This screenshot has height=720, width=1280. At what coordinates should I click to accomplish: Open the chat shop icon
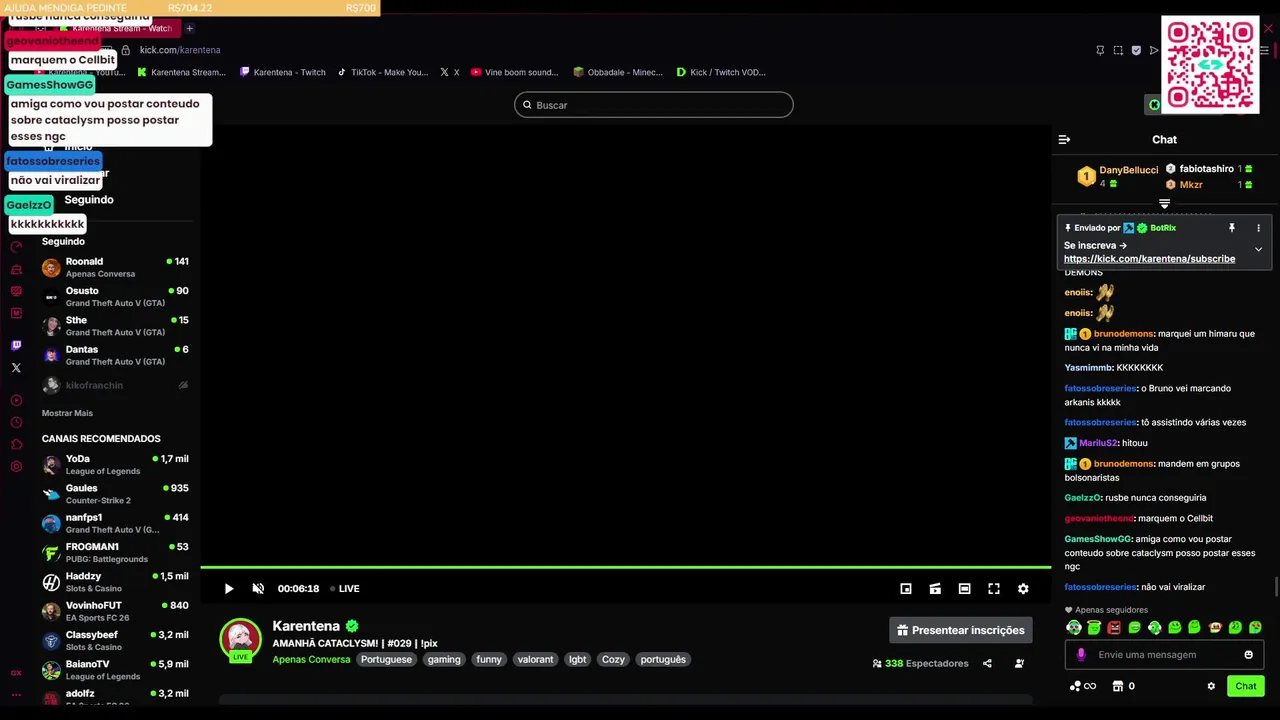click(x=1118, y=686)
